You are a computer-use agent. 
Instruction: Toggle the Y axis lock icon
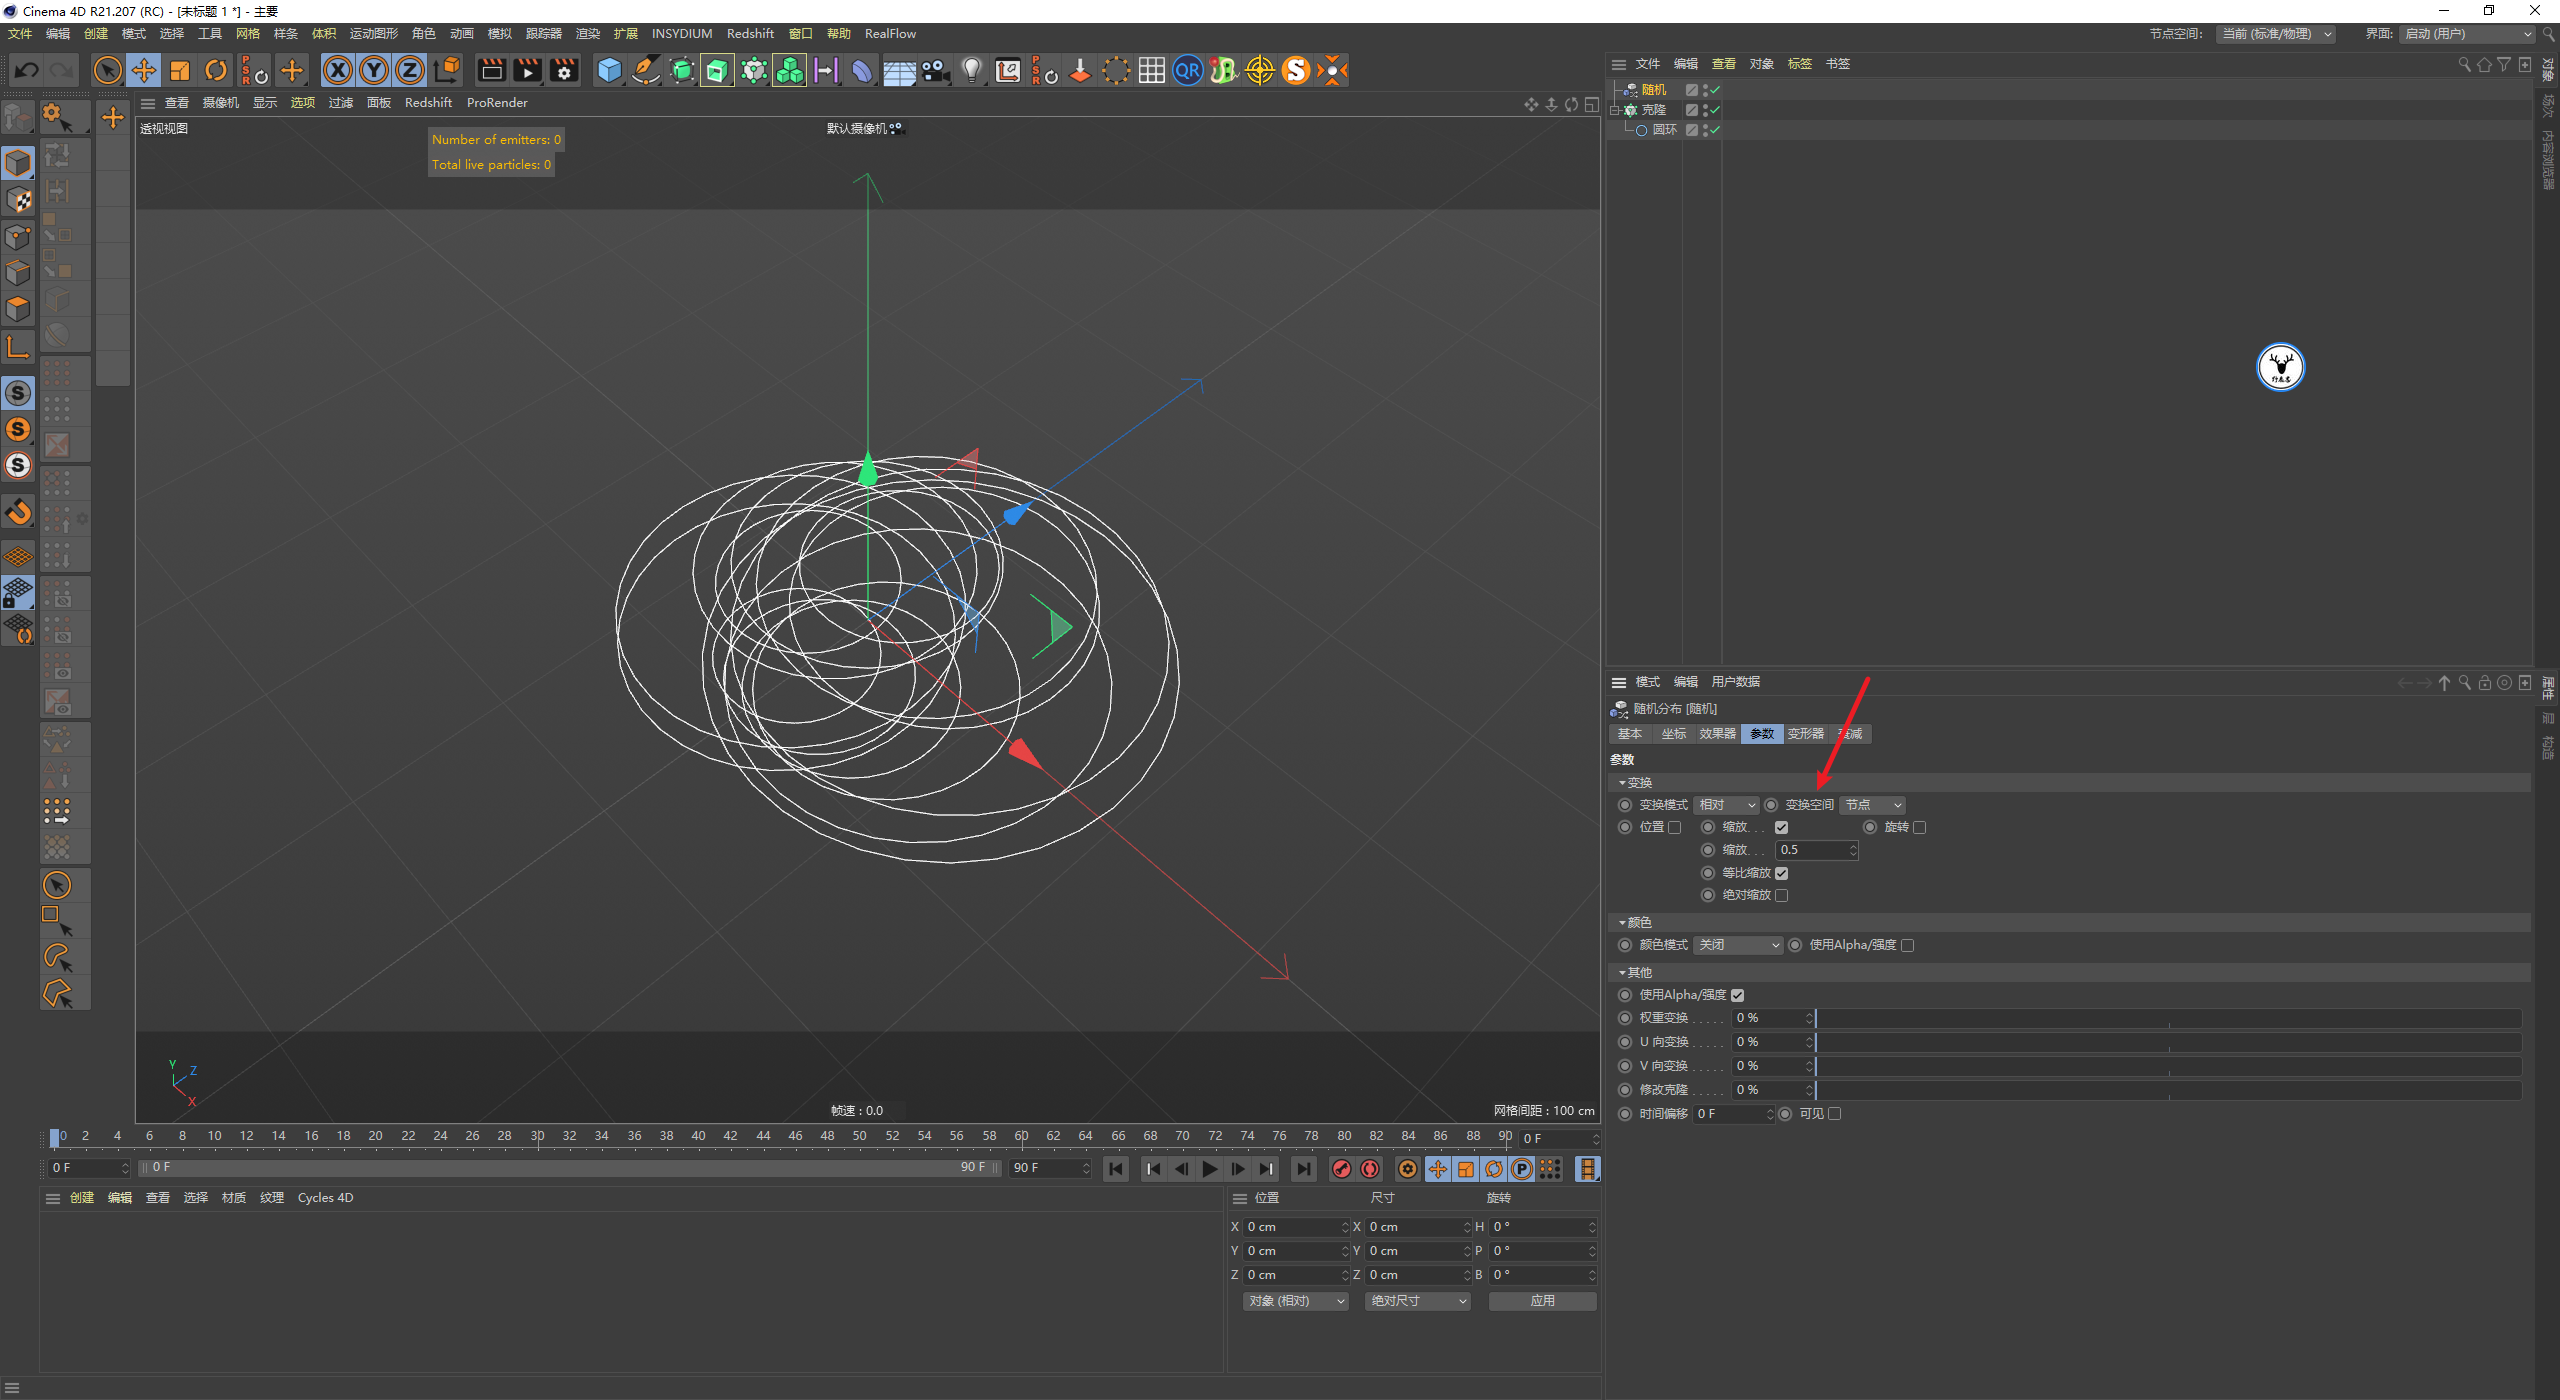[374, 70]
